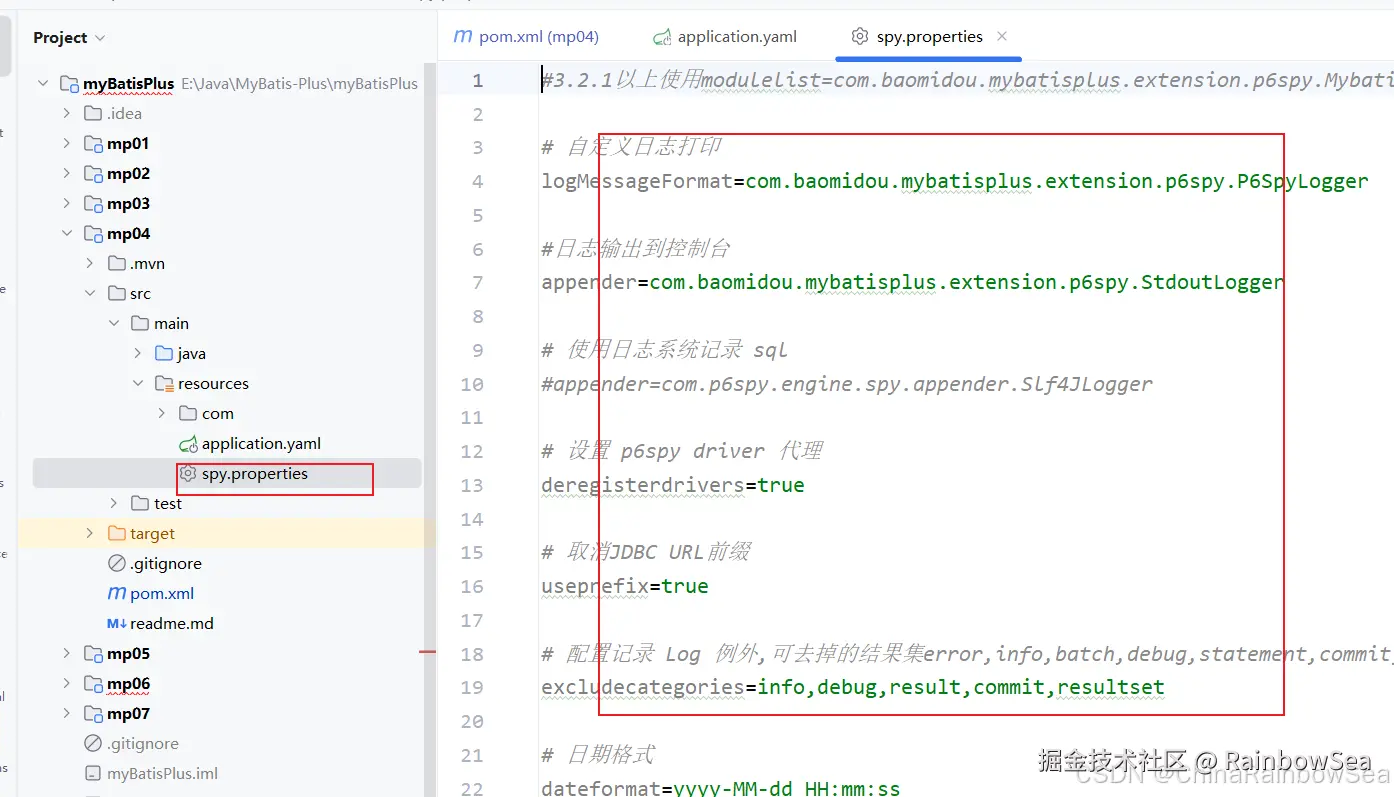Collapse the main folder
The height and width of the screenshot is (797, 1394).
click(114, 323)
